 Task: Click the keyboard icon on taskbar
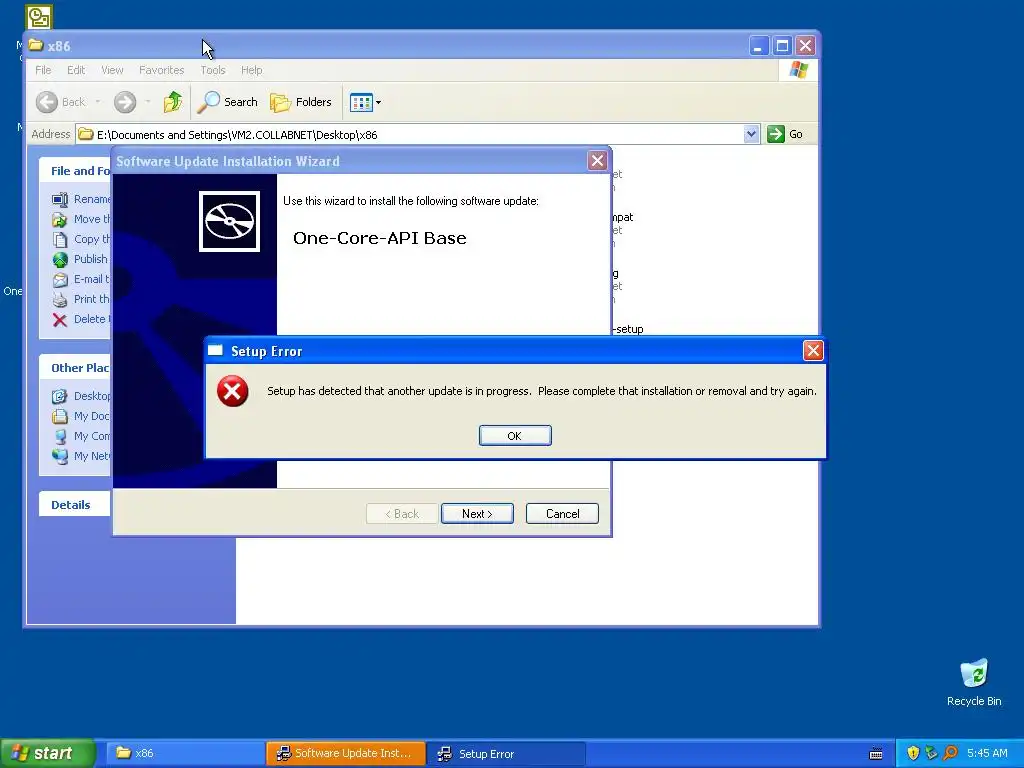click(x=876, y=754)
